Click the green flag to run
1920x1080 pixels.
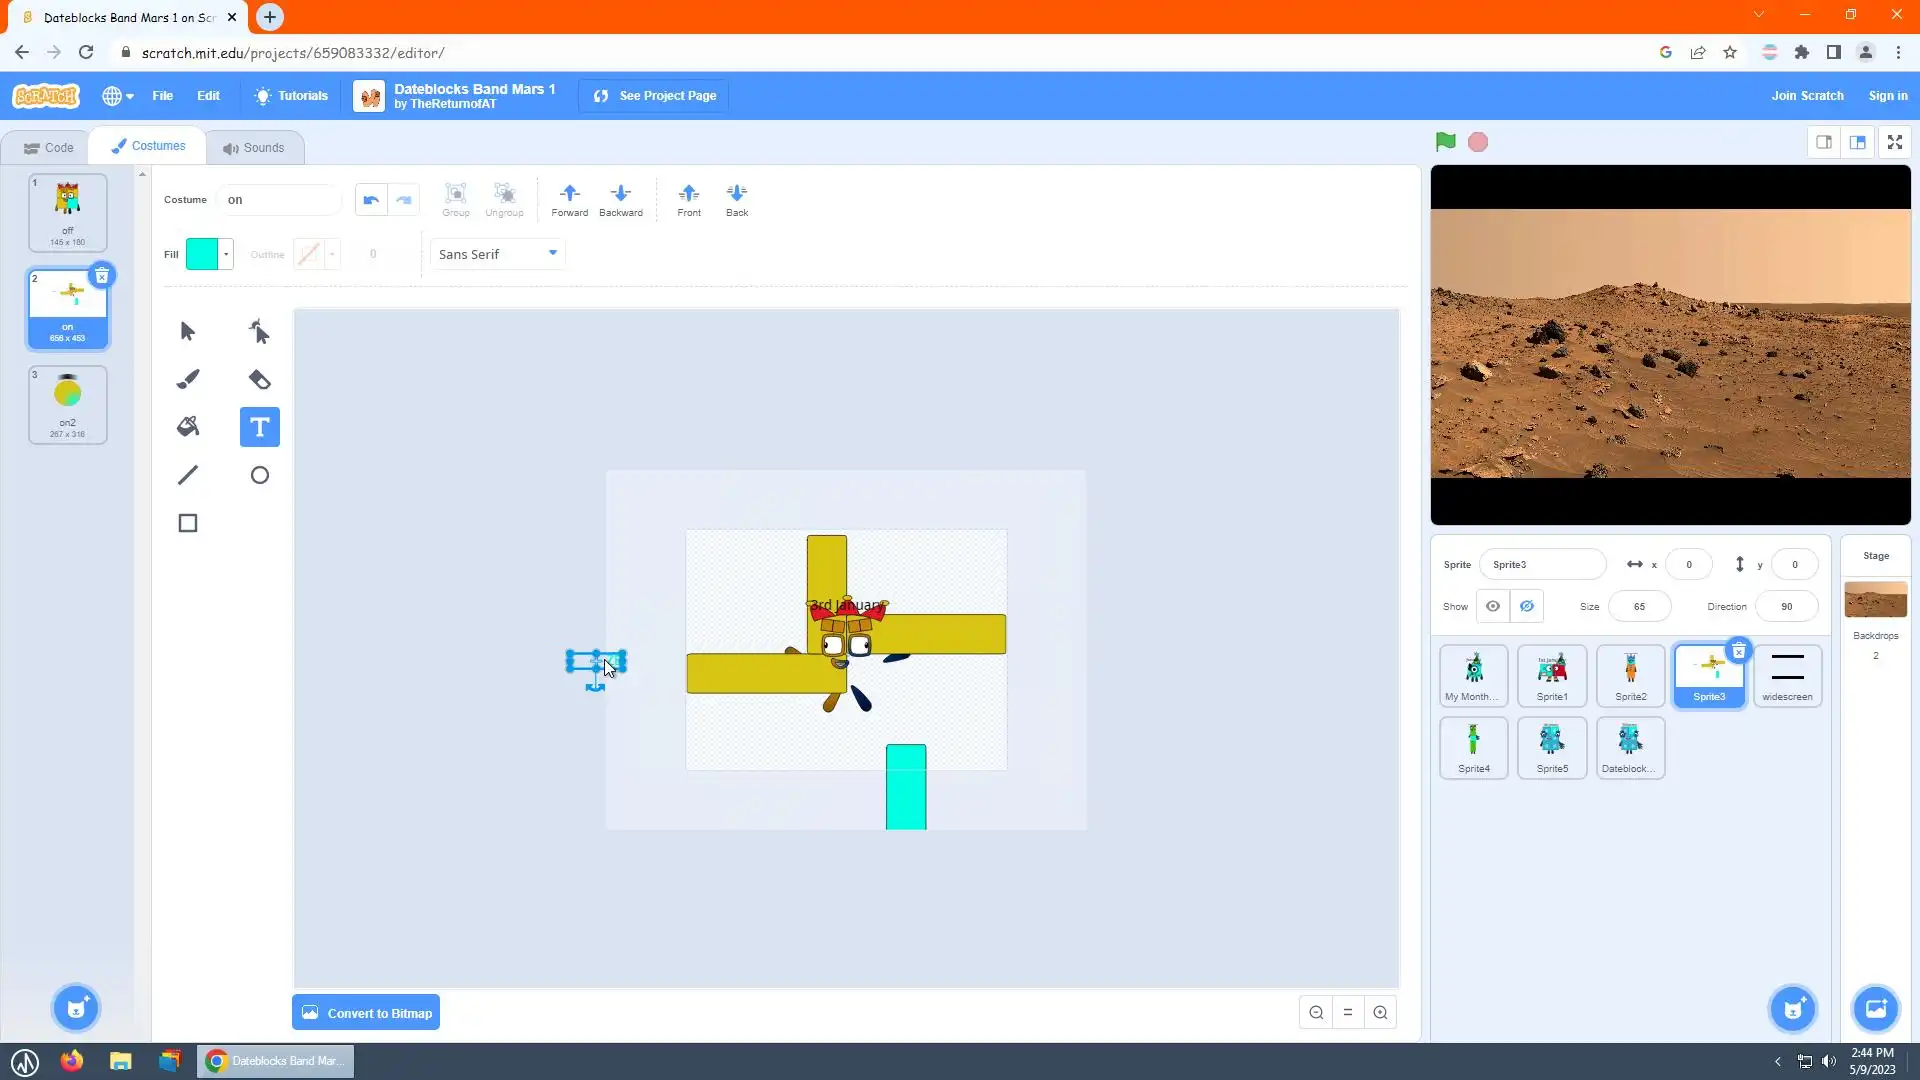(x=1445, y=142)
